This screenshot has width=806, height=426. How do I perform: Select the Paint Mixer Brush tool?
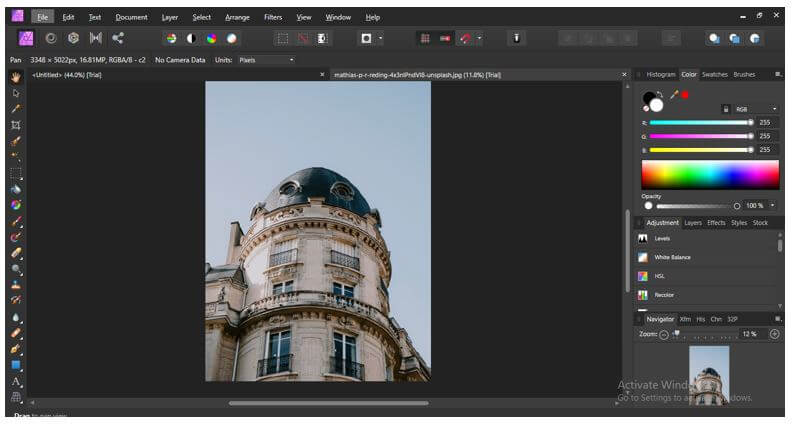16,237
